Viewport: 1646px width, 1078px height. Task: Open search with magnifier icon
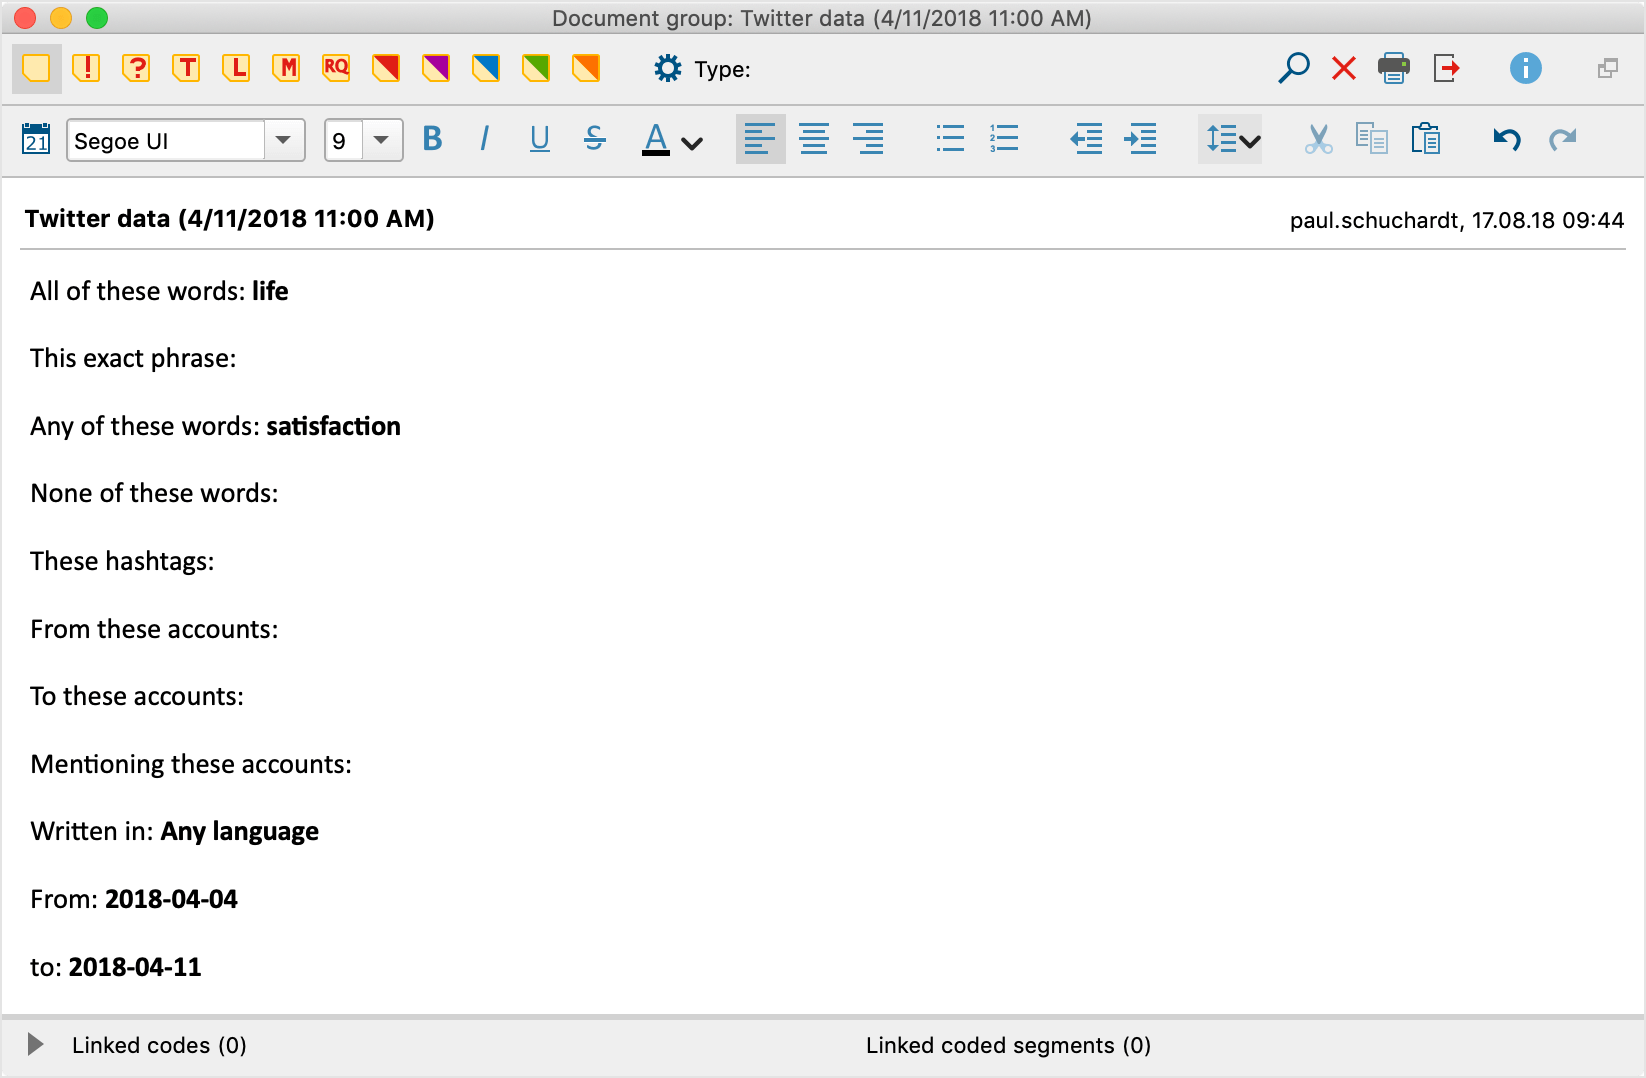(x=1294, y=68)
